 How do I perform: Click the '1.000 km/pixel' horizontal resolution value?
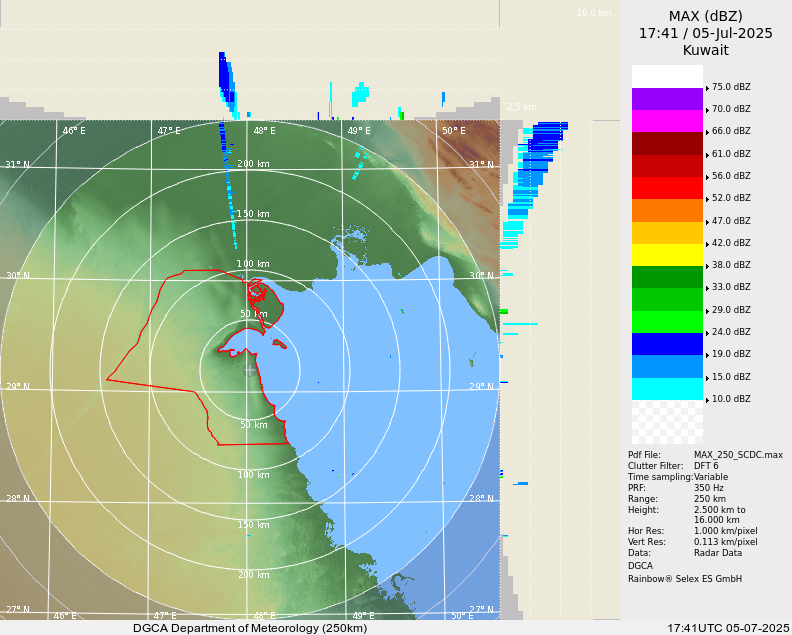[x=726, y=531]
